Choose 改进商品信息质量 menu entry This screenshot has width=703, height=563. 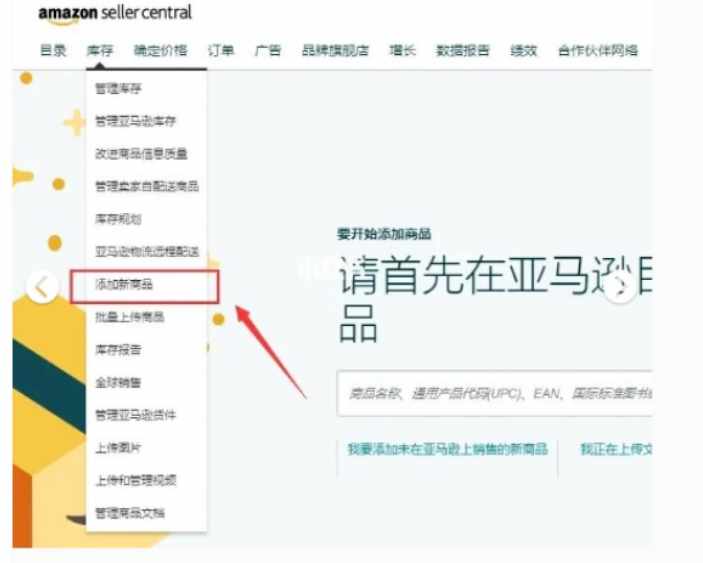click(141, 154)
